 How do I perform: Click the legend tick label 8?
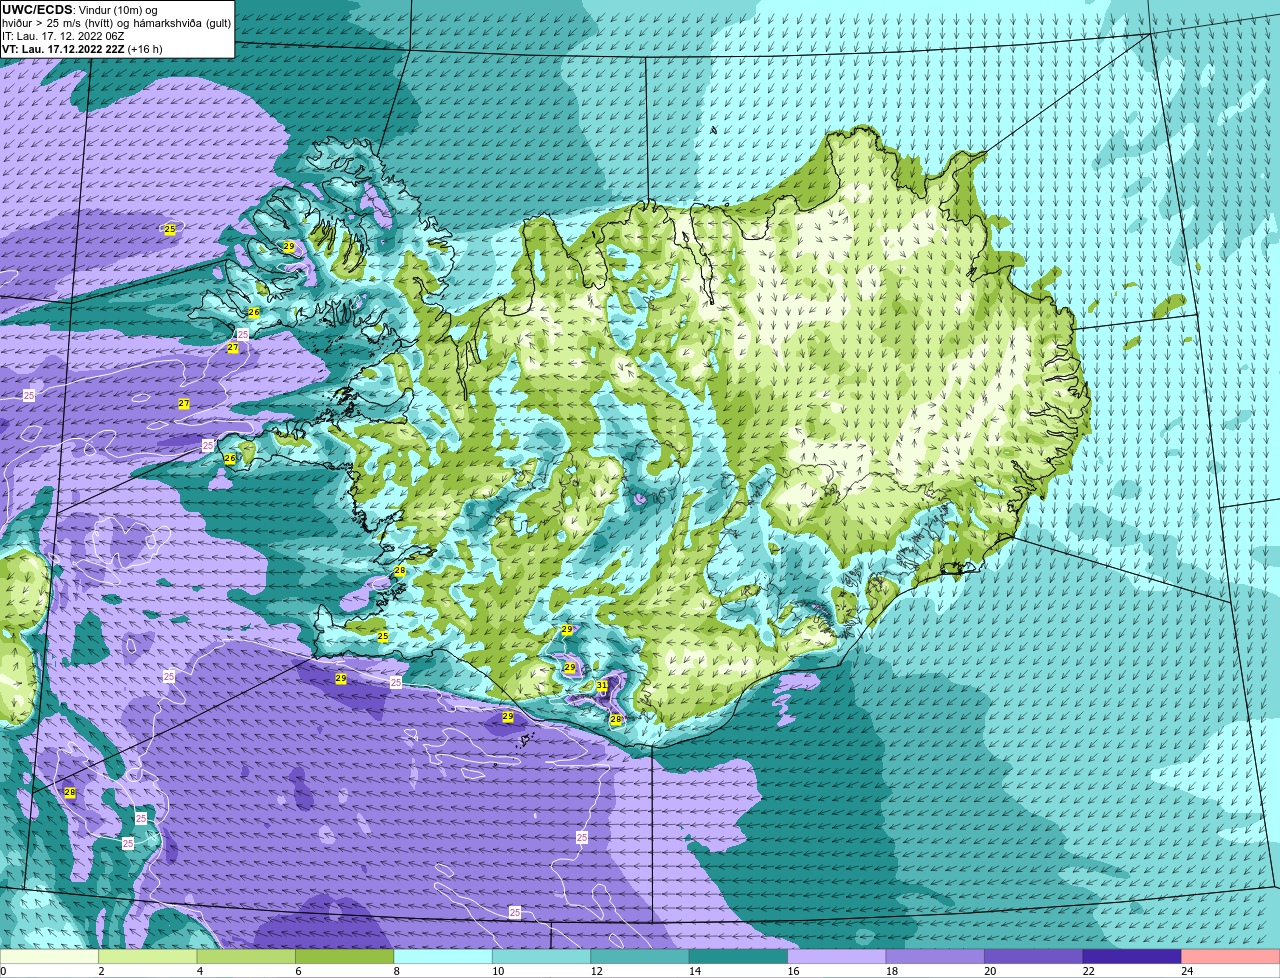click(x=395, y=970)
